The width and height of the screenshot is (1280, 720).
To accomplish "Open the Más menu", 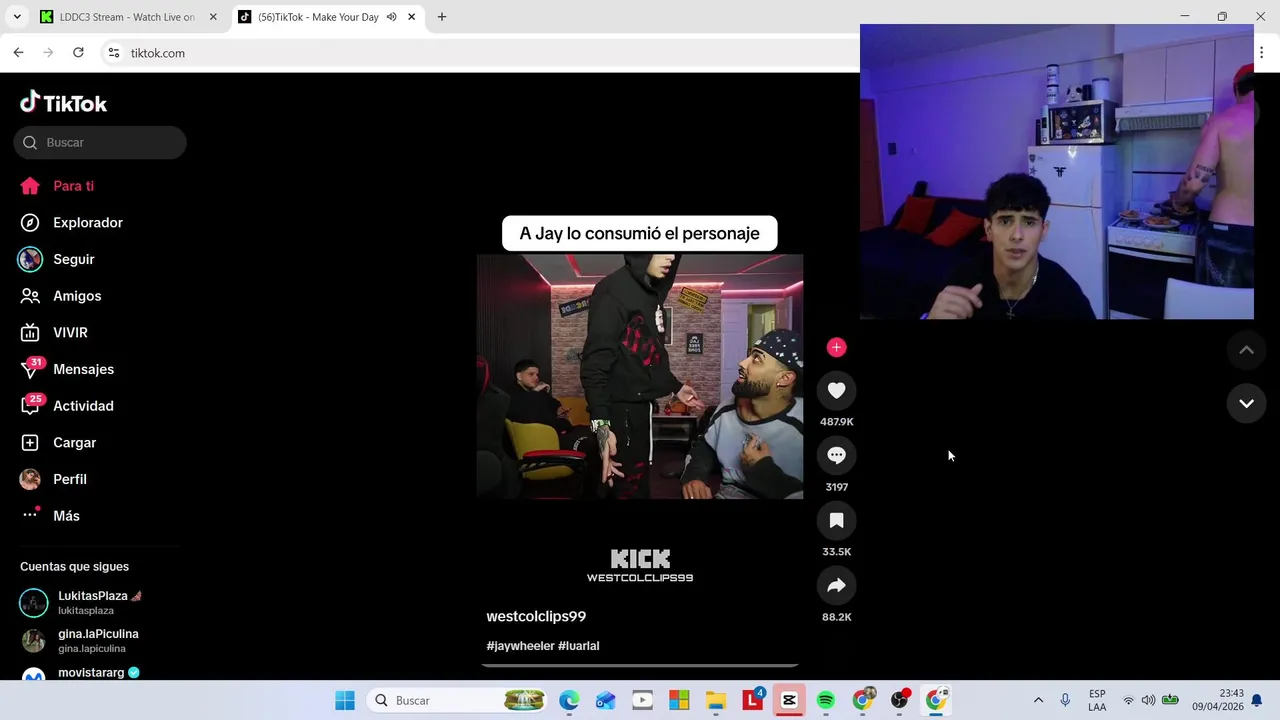I will point(50,516).
